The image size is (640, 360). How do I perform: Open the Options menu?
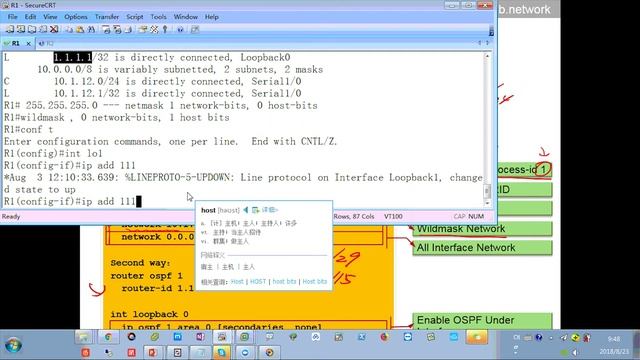pos(76,17)
